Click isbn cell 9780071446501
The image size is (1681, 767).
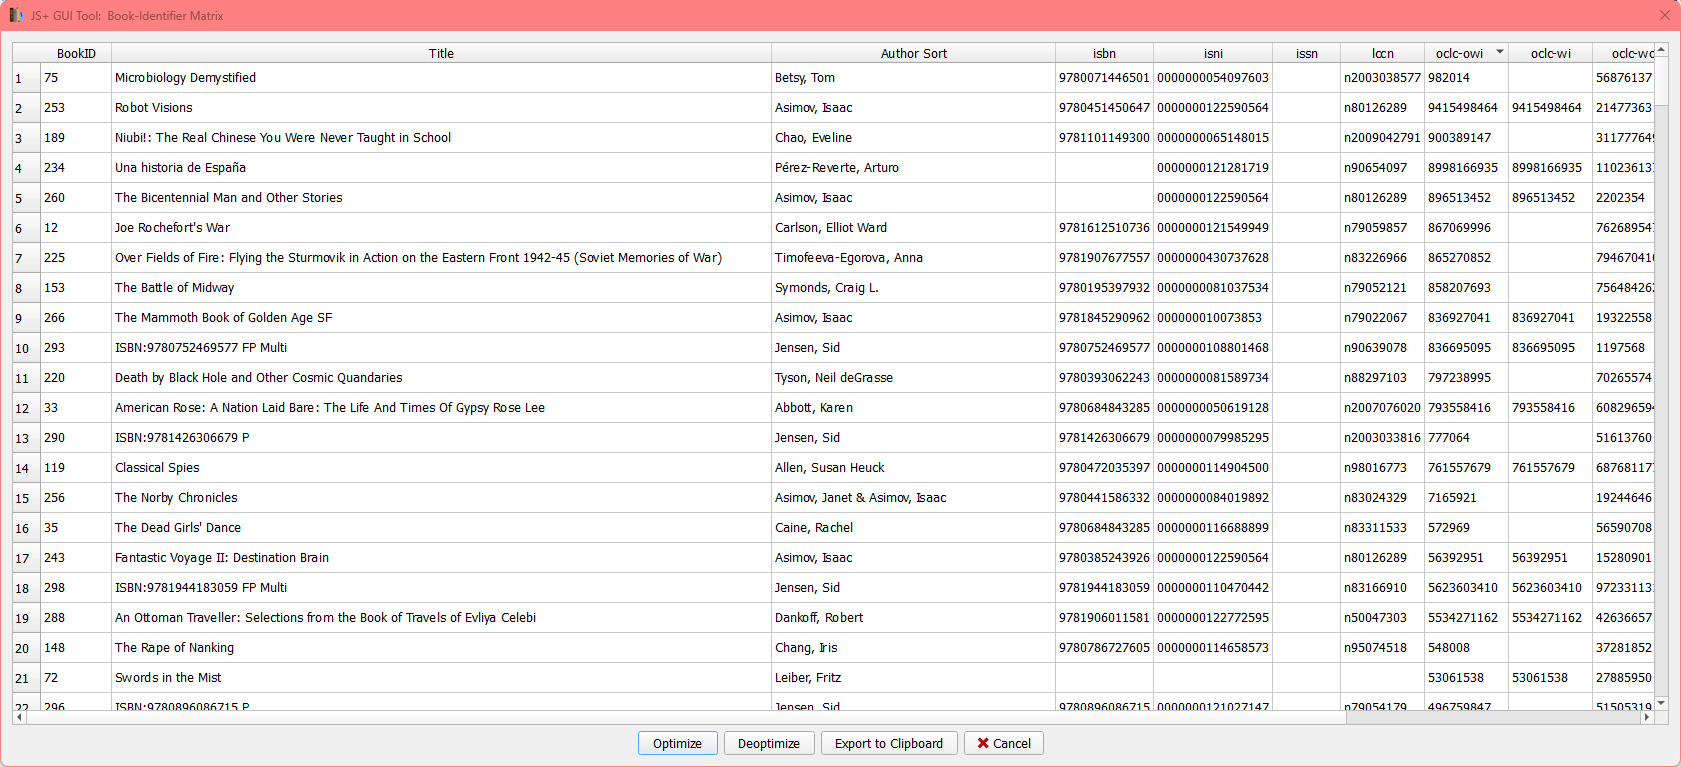1105,78
